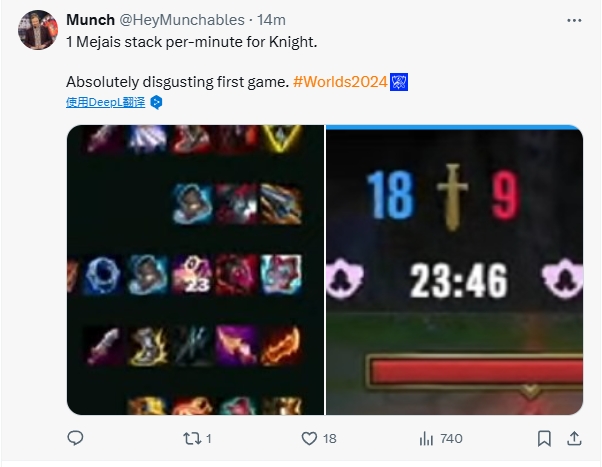The height and width of the screenshot is (467, 602).
Task: Click the tweet text about Mejais stack
Action: point(192,42)
